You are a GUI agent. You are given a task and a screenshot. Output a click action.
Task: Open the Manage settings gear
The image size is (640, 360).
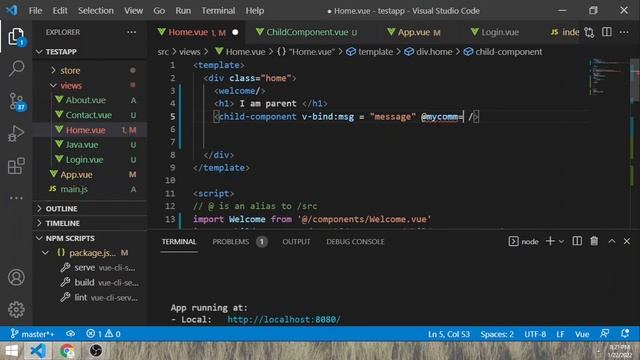(x=16, y=310)
